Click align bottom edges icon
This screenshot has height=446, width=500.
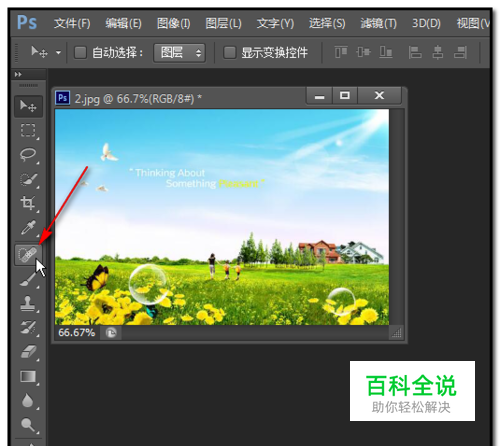pyautogui.click(x=386, y=52)
